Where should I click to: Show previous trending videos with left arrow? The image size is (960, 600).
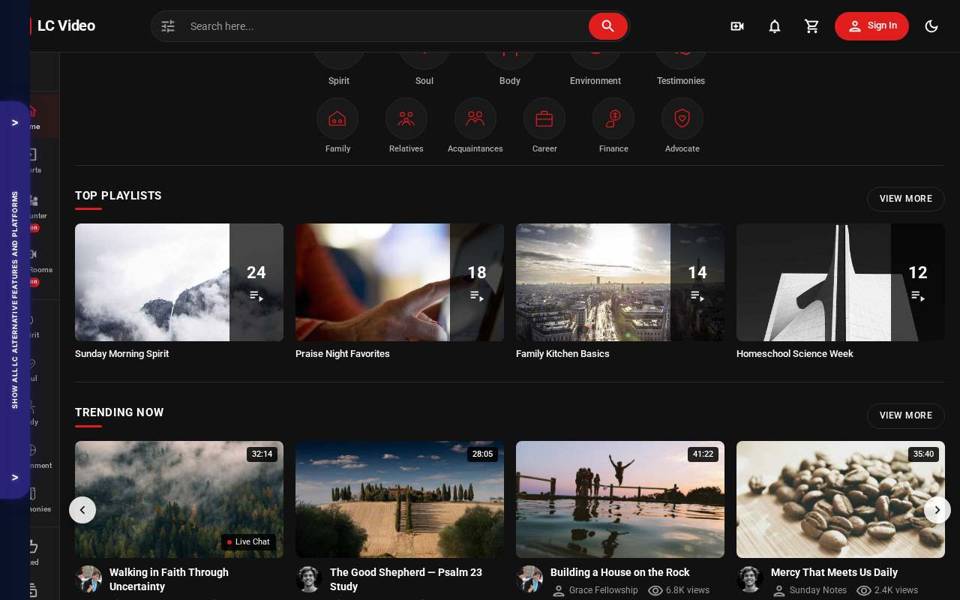tap(83, 510)
